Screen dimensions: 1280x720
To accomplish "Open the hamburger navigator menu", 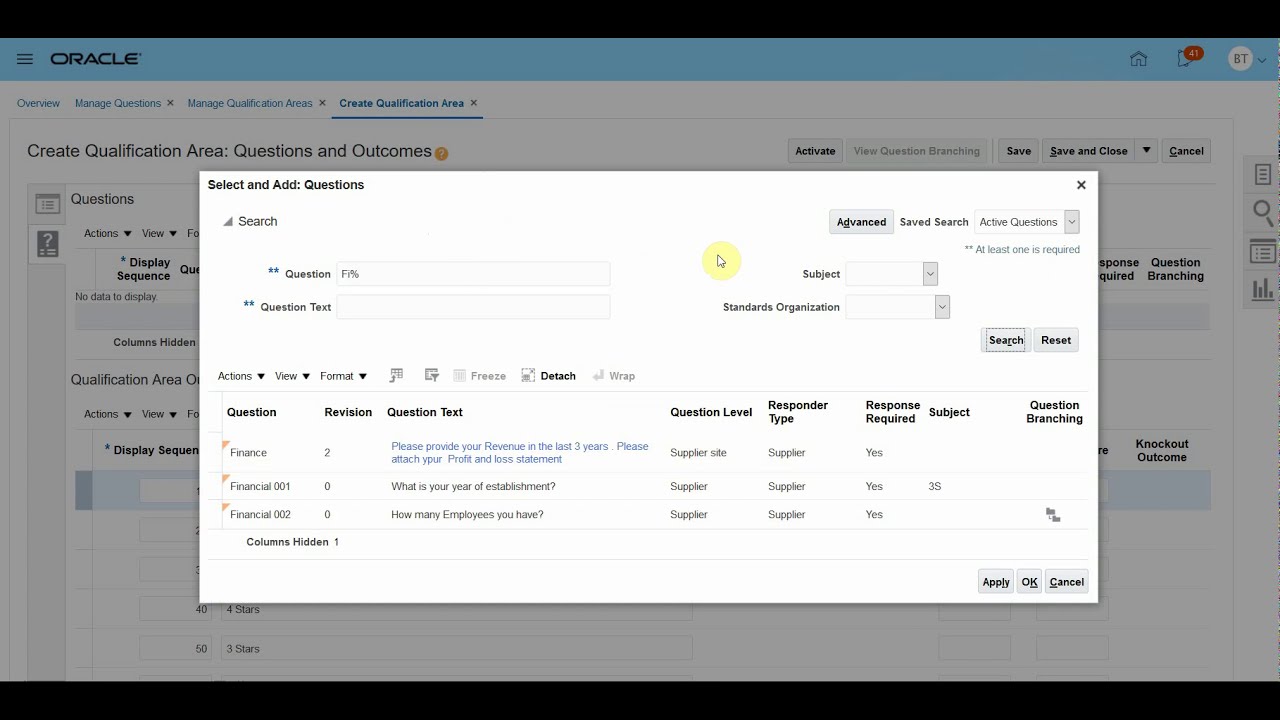I will pos(25,59).
